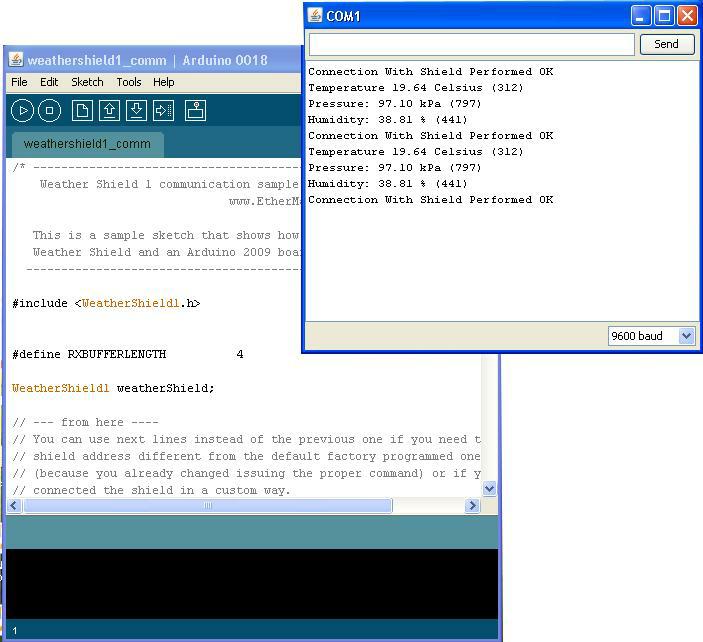Click the Send button in COM1 window

click(x=667, y=44)
